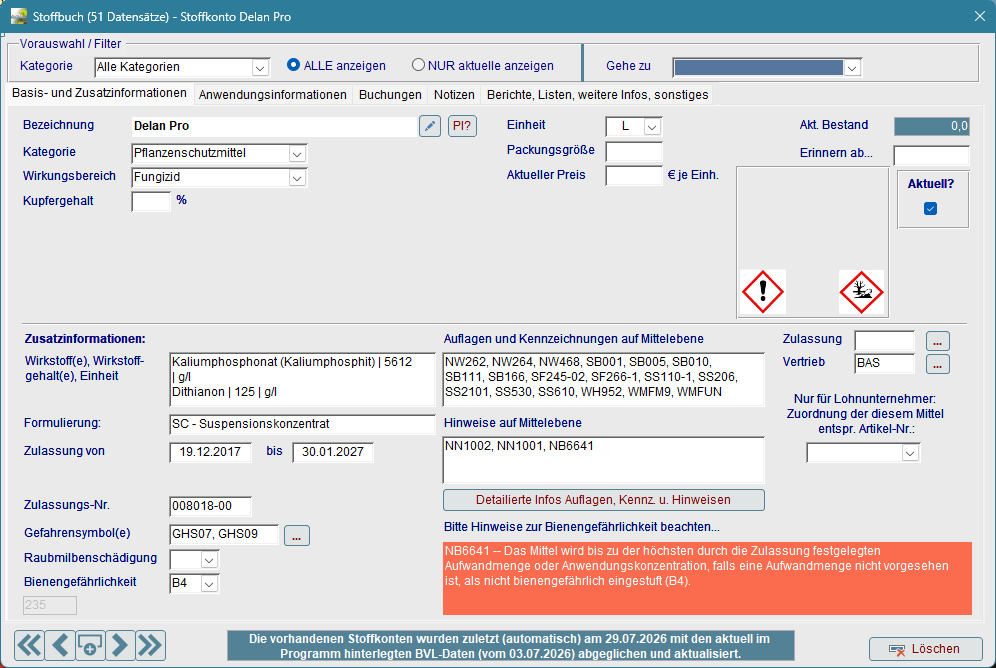Screen dimensions: 996x668
Task: Switch to Anwendungsinformationen tab
Action: [273, 95]
